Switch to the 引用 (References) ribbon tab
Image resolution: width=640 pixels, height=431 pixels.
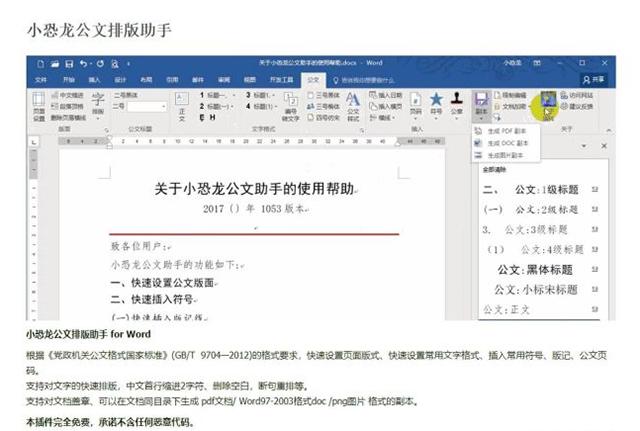(x=172, y=80)
